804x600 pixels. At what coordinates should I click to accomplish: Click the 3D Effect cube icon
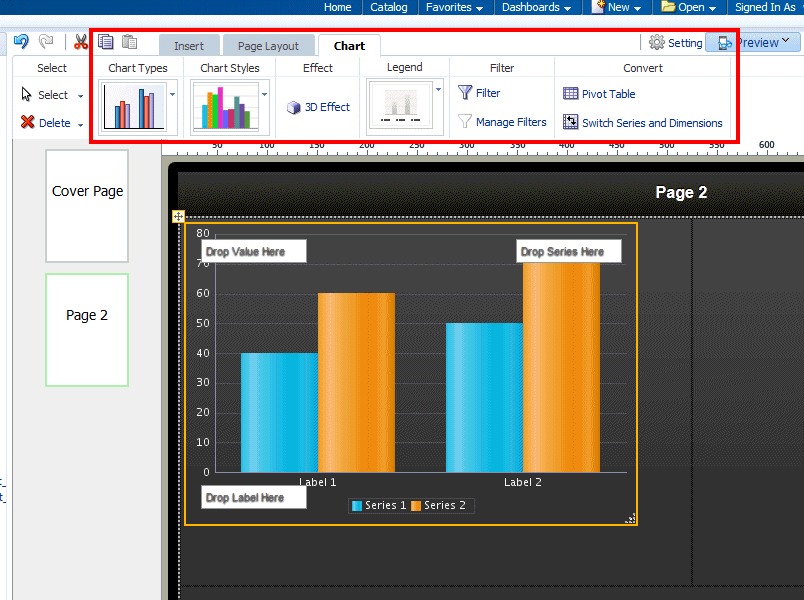click(293, 107)
